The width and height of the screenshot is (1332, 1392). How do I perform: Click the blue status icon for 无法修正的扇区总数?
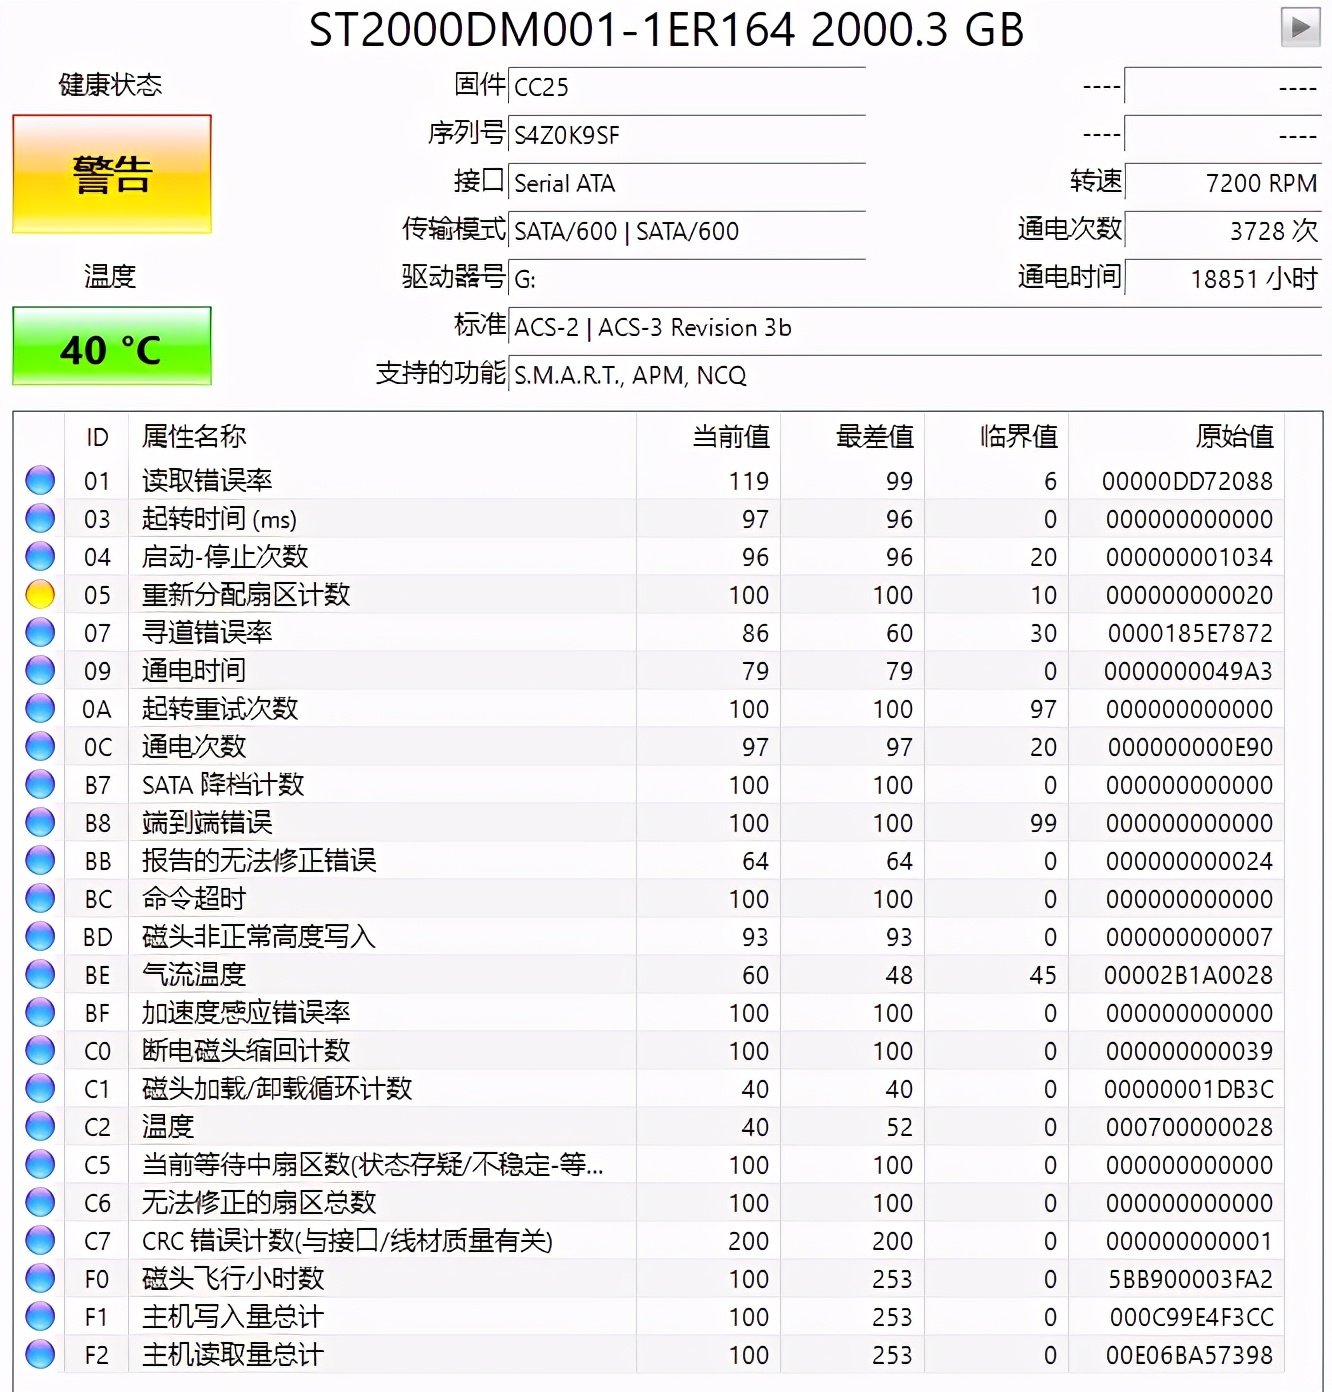[40, 1203]
